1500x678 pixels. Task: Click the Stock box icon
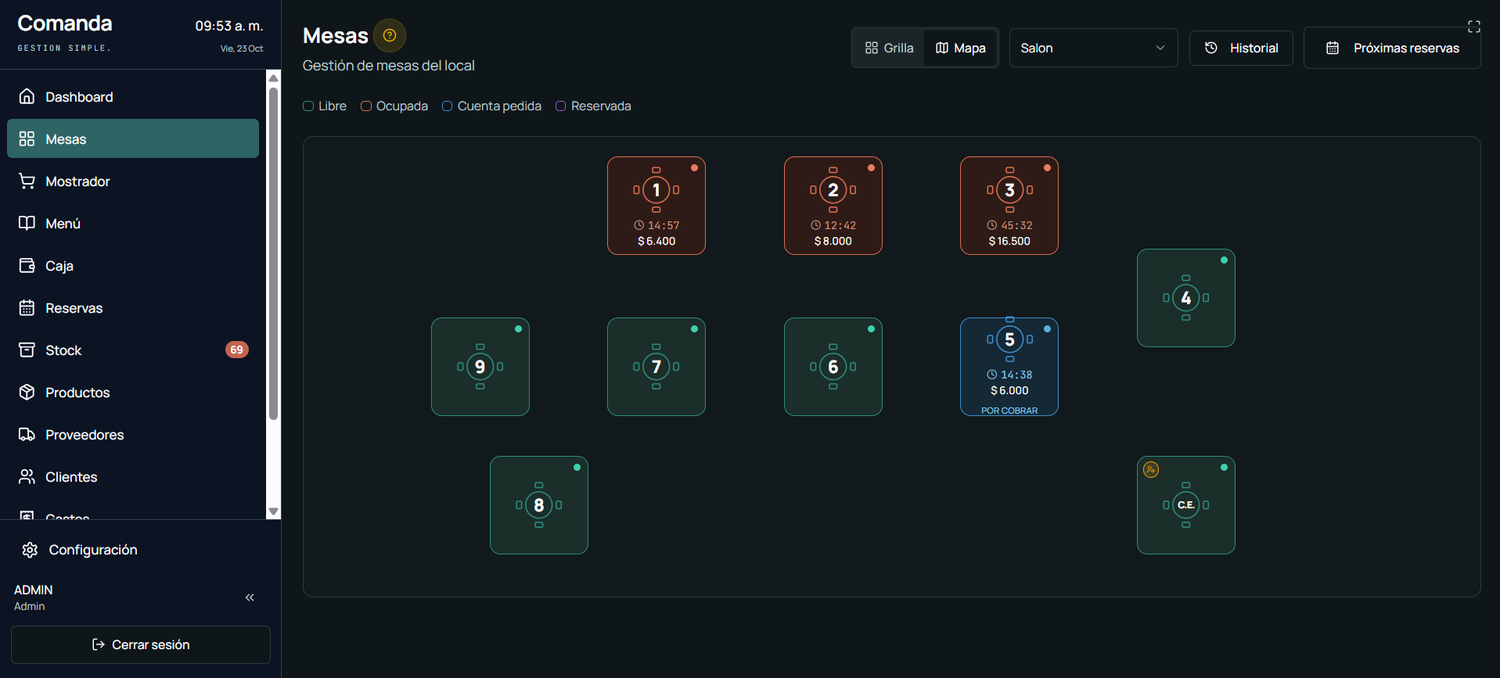[27, 350]
